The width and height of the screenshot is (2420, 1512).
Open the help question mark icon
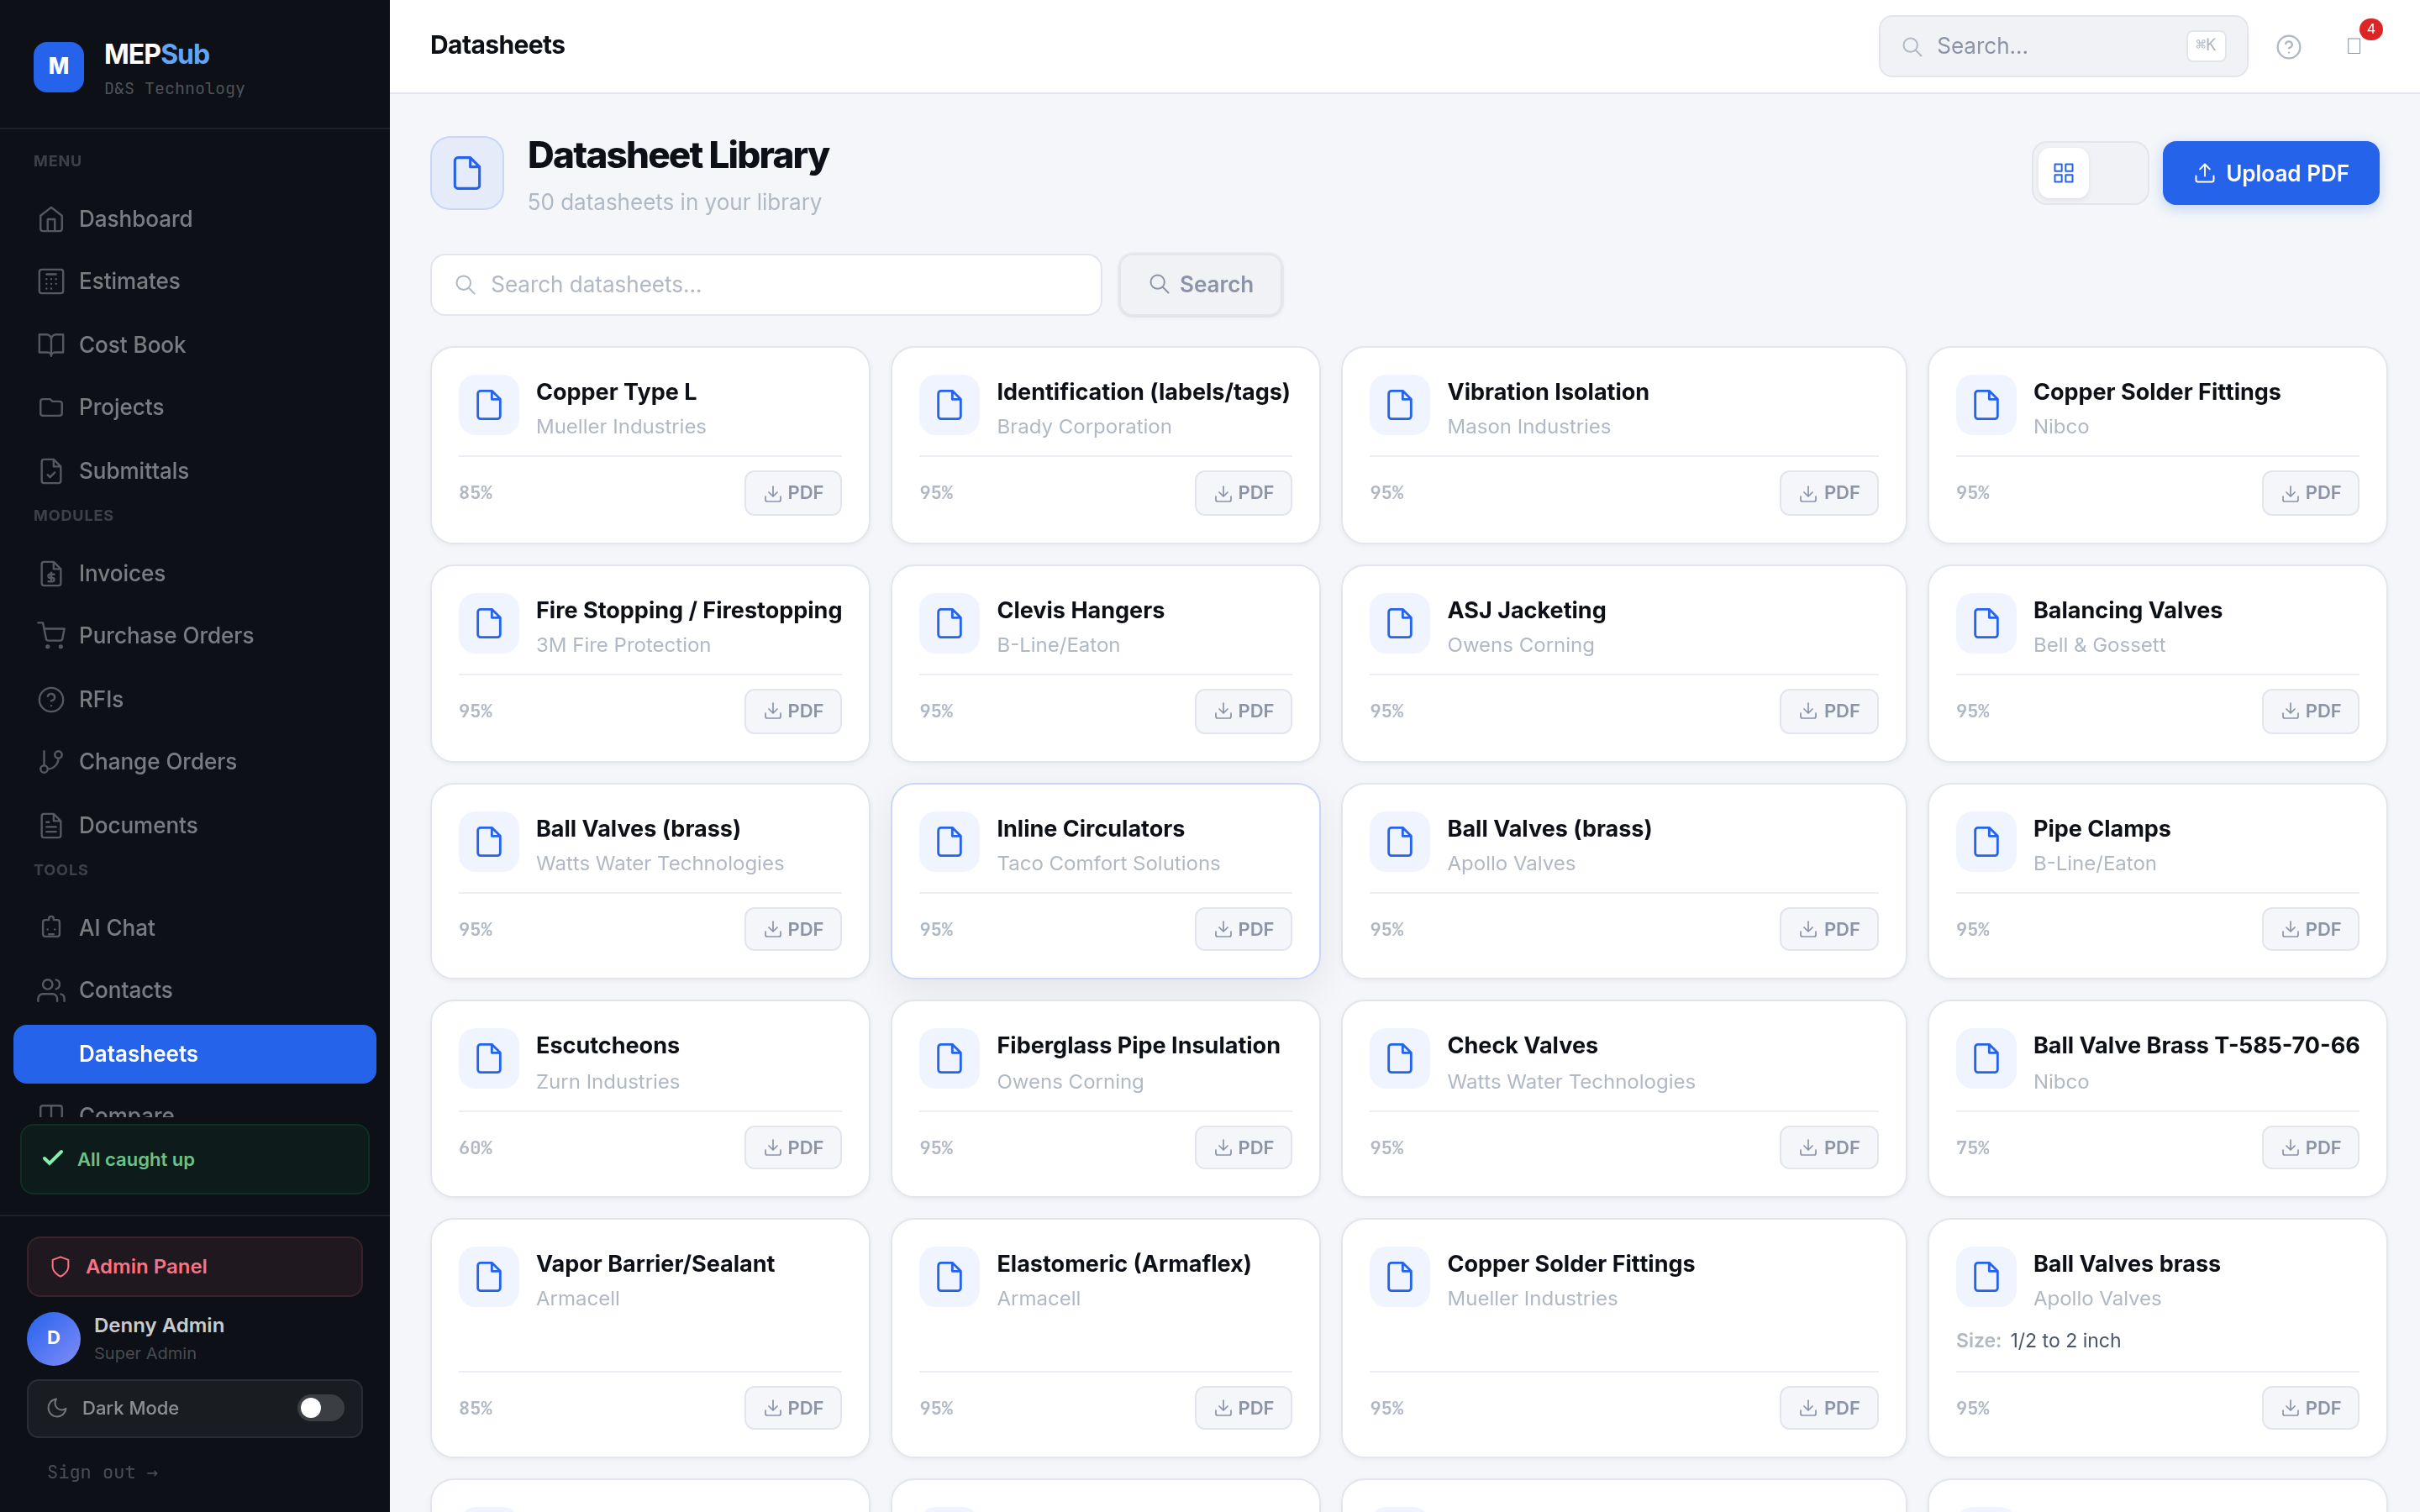(2288, 47)
